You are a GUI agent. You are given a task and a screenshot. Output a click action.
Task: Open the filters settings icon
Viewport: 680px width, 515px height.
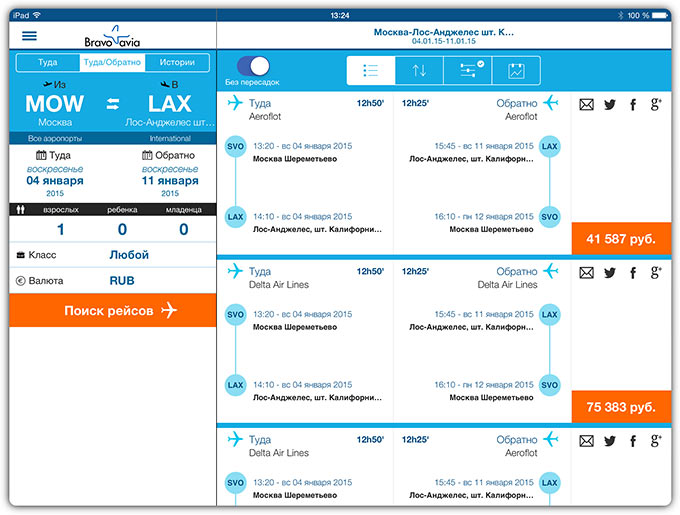coord(468,70)
